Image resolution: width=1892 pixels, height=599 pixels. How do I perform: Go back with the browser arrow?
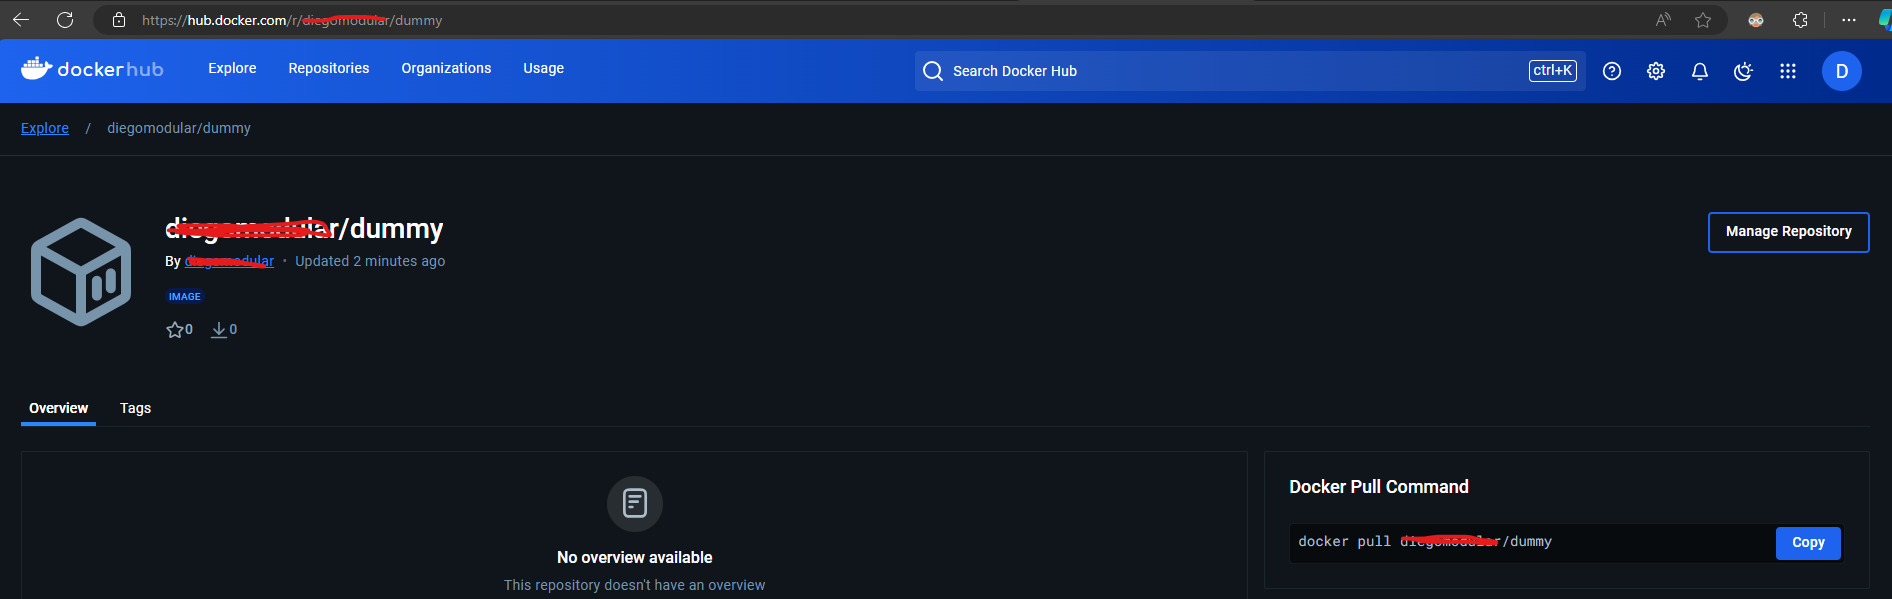21,20
